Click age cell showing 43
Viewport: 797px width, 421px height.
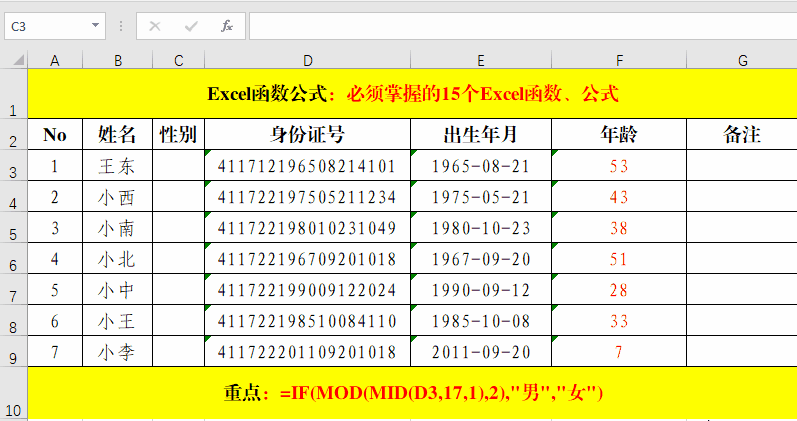(x=619, y=196)
